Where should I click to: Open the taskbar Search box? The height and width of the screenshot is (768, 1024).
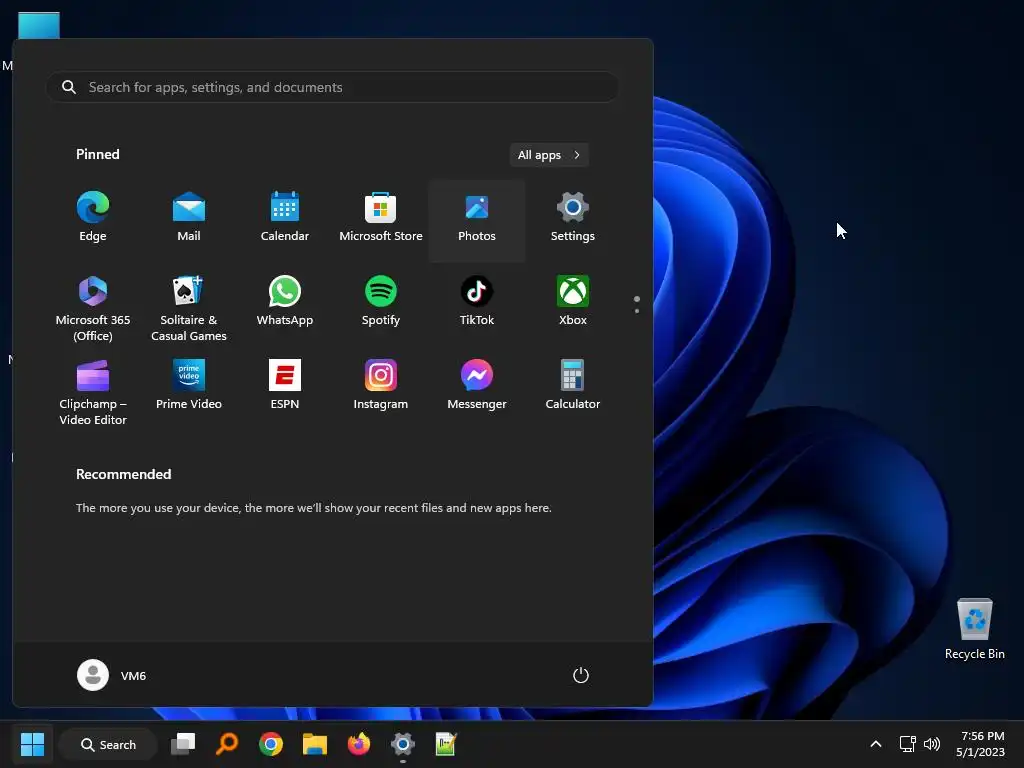(108, 744)
